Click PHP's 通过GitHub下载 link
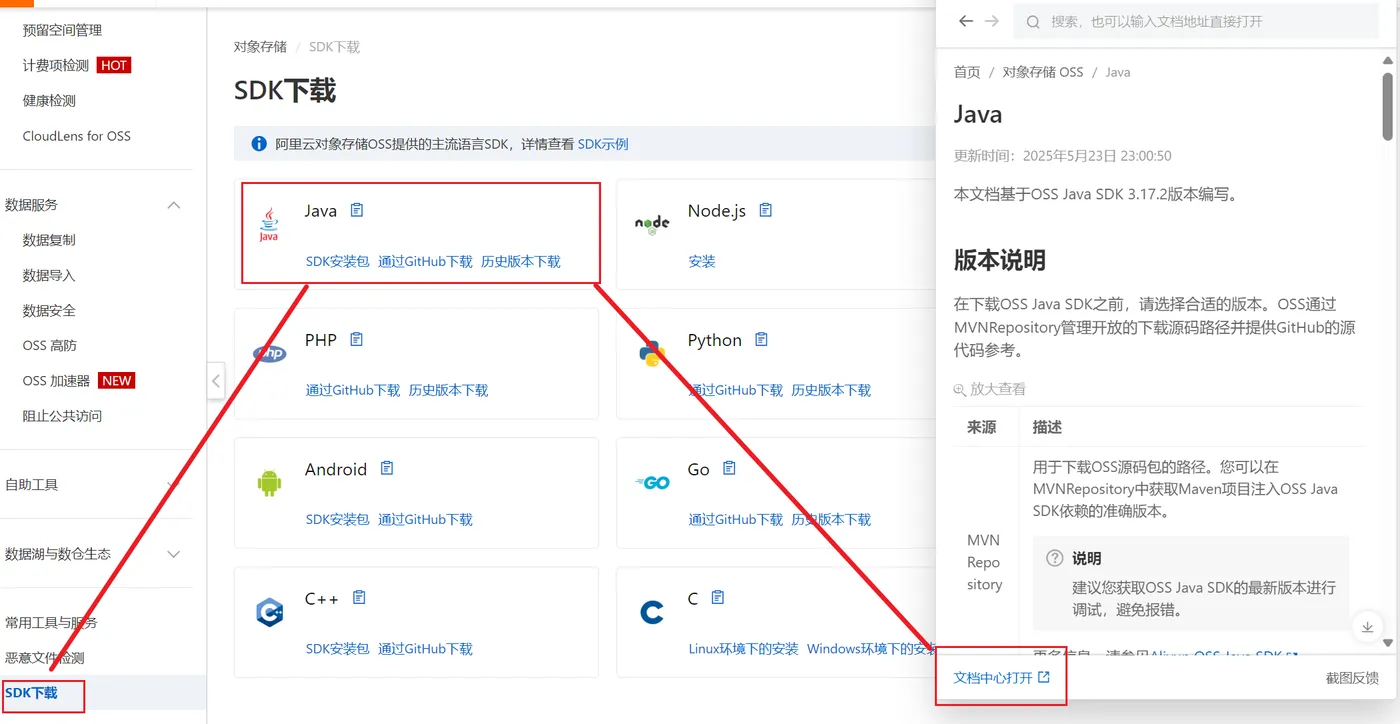This screenshot has width=1400, height=724. pos(352,390)
